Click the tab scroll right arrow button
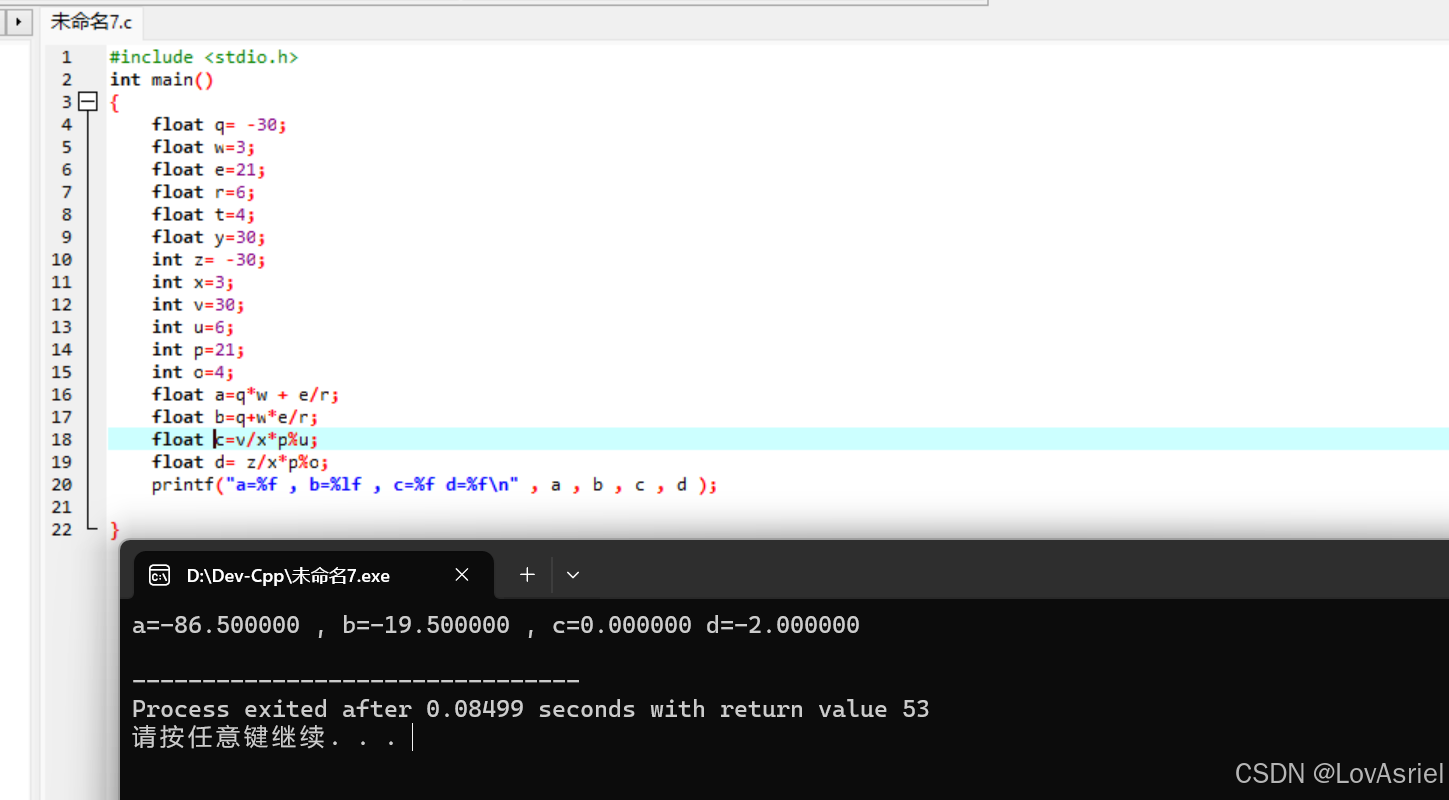The image size is (1449, 800). [18, 21]
